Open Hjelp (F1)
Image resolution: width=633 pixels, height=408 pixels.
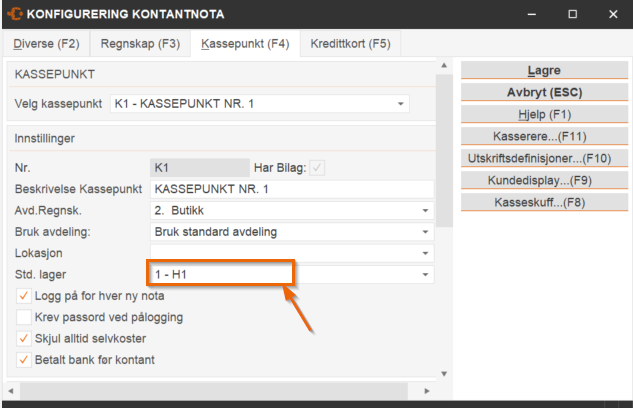coord(543,115)
